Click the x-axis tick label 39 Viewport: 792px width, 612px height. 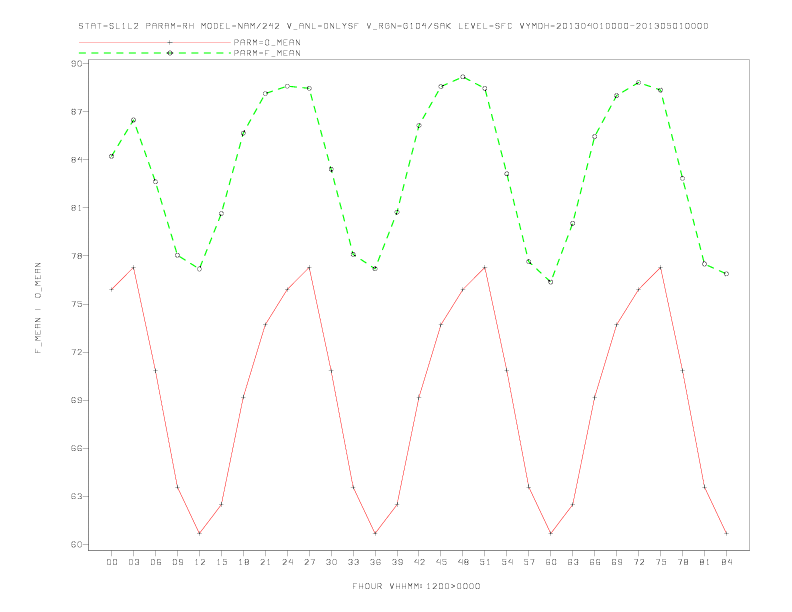click(x=397, y=562)
